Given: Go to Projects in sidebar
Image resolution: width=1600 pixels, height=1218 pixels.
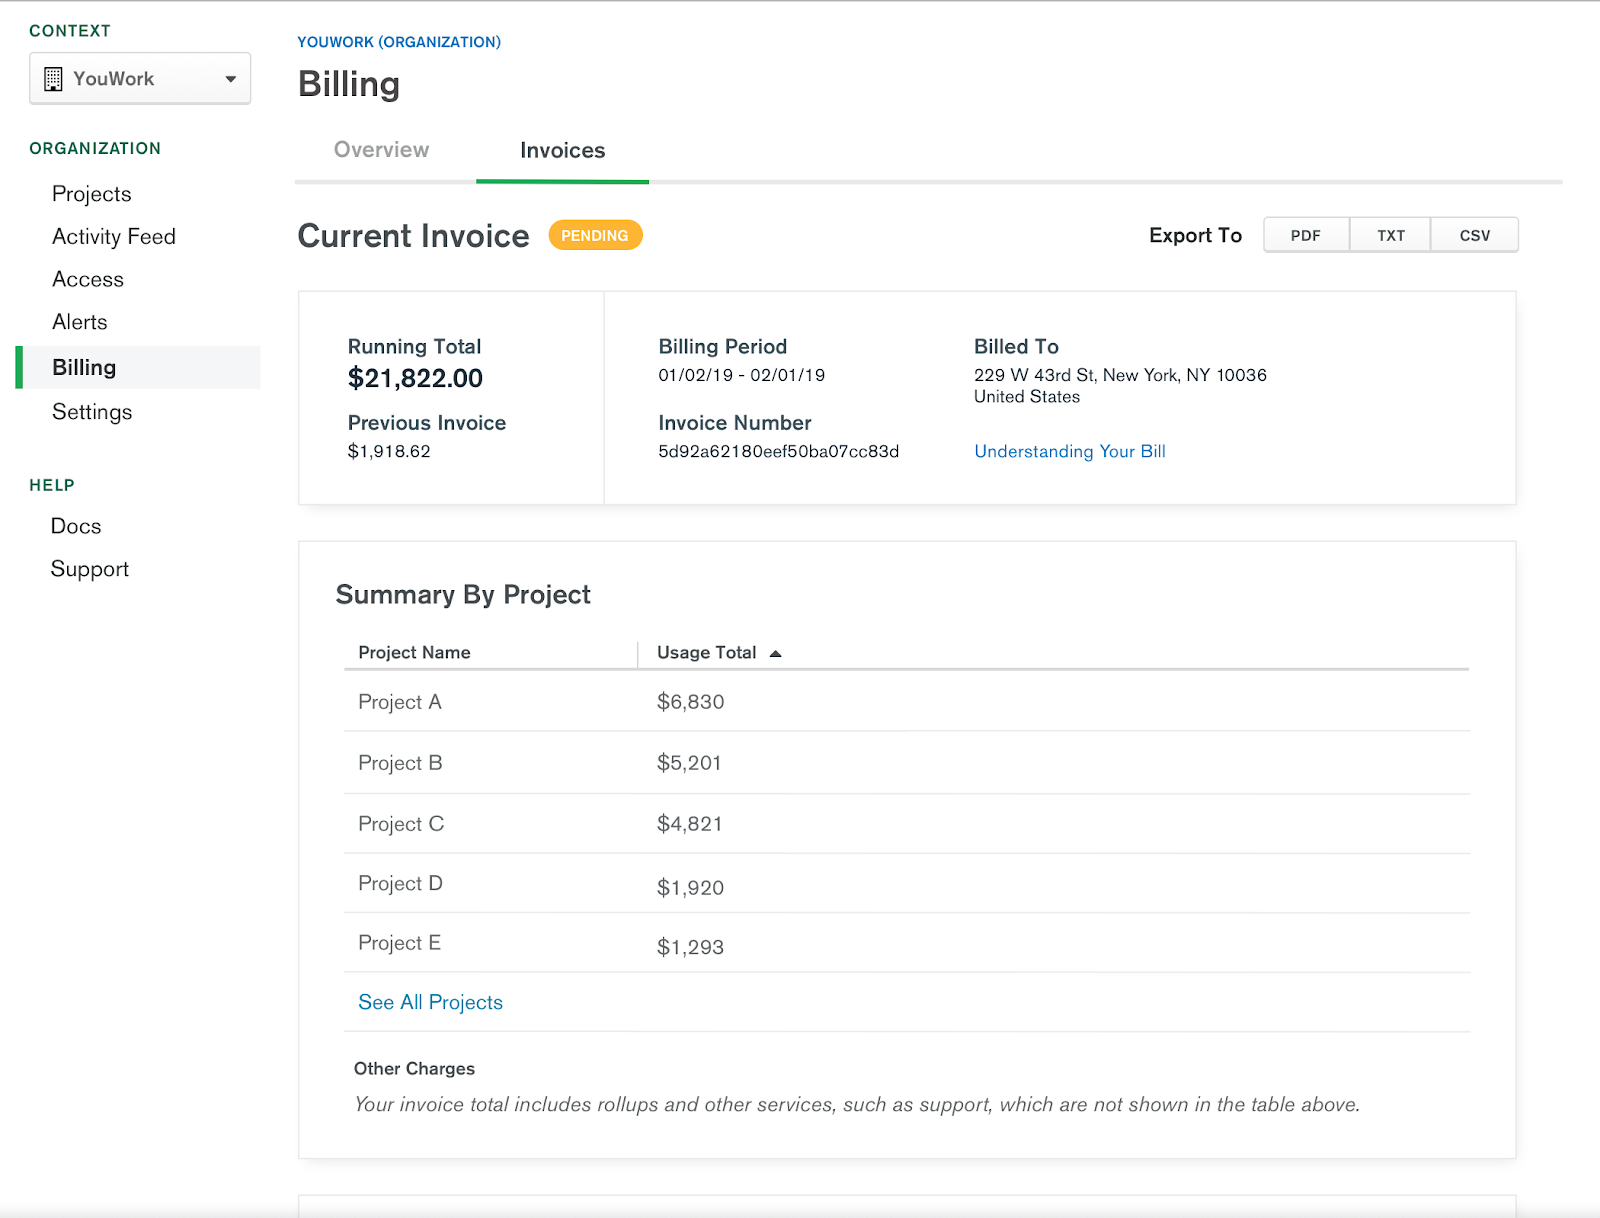Looking at the screenshot, I should click(92, 194).
